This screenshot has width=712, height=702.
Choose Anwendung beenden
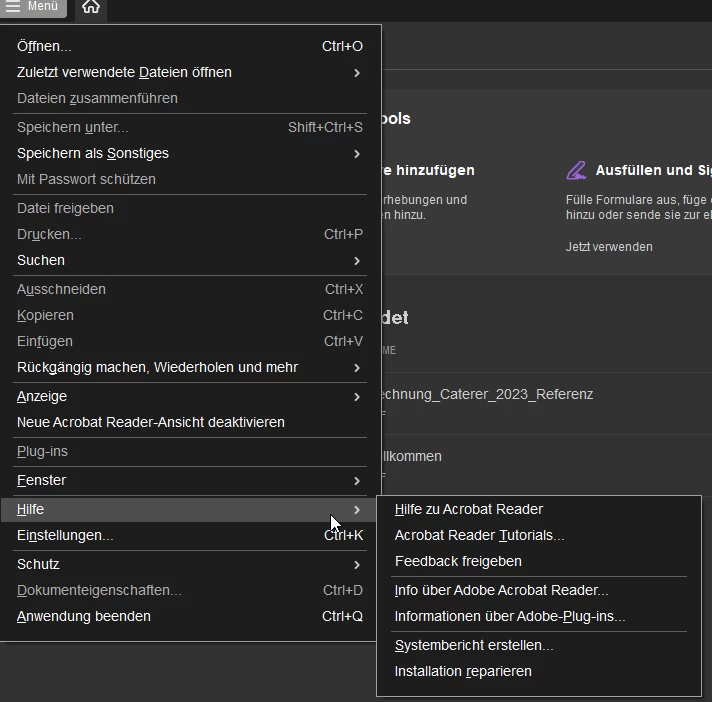[190, 616]
